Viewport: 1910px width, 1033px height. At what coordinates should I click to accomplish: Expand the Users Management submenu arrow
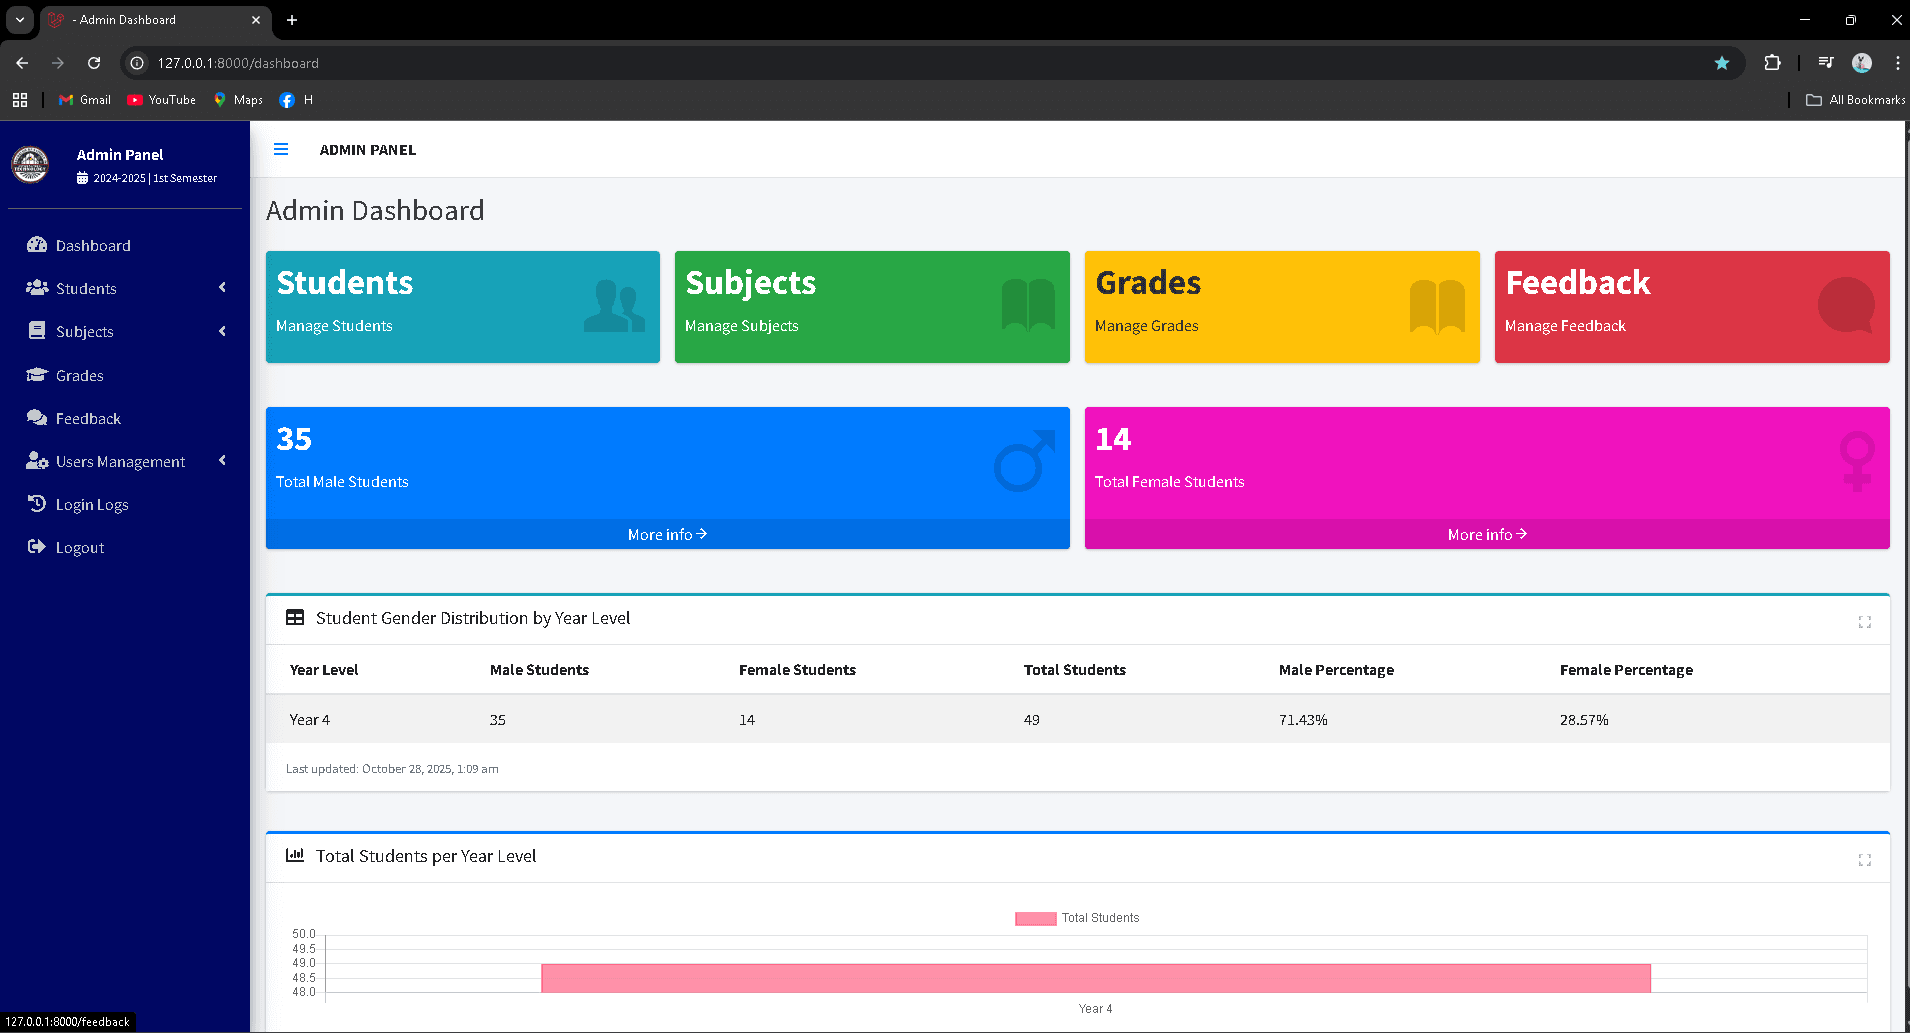point(222,461)
